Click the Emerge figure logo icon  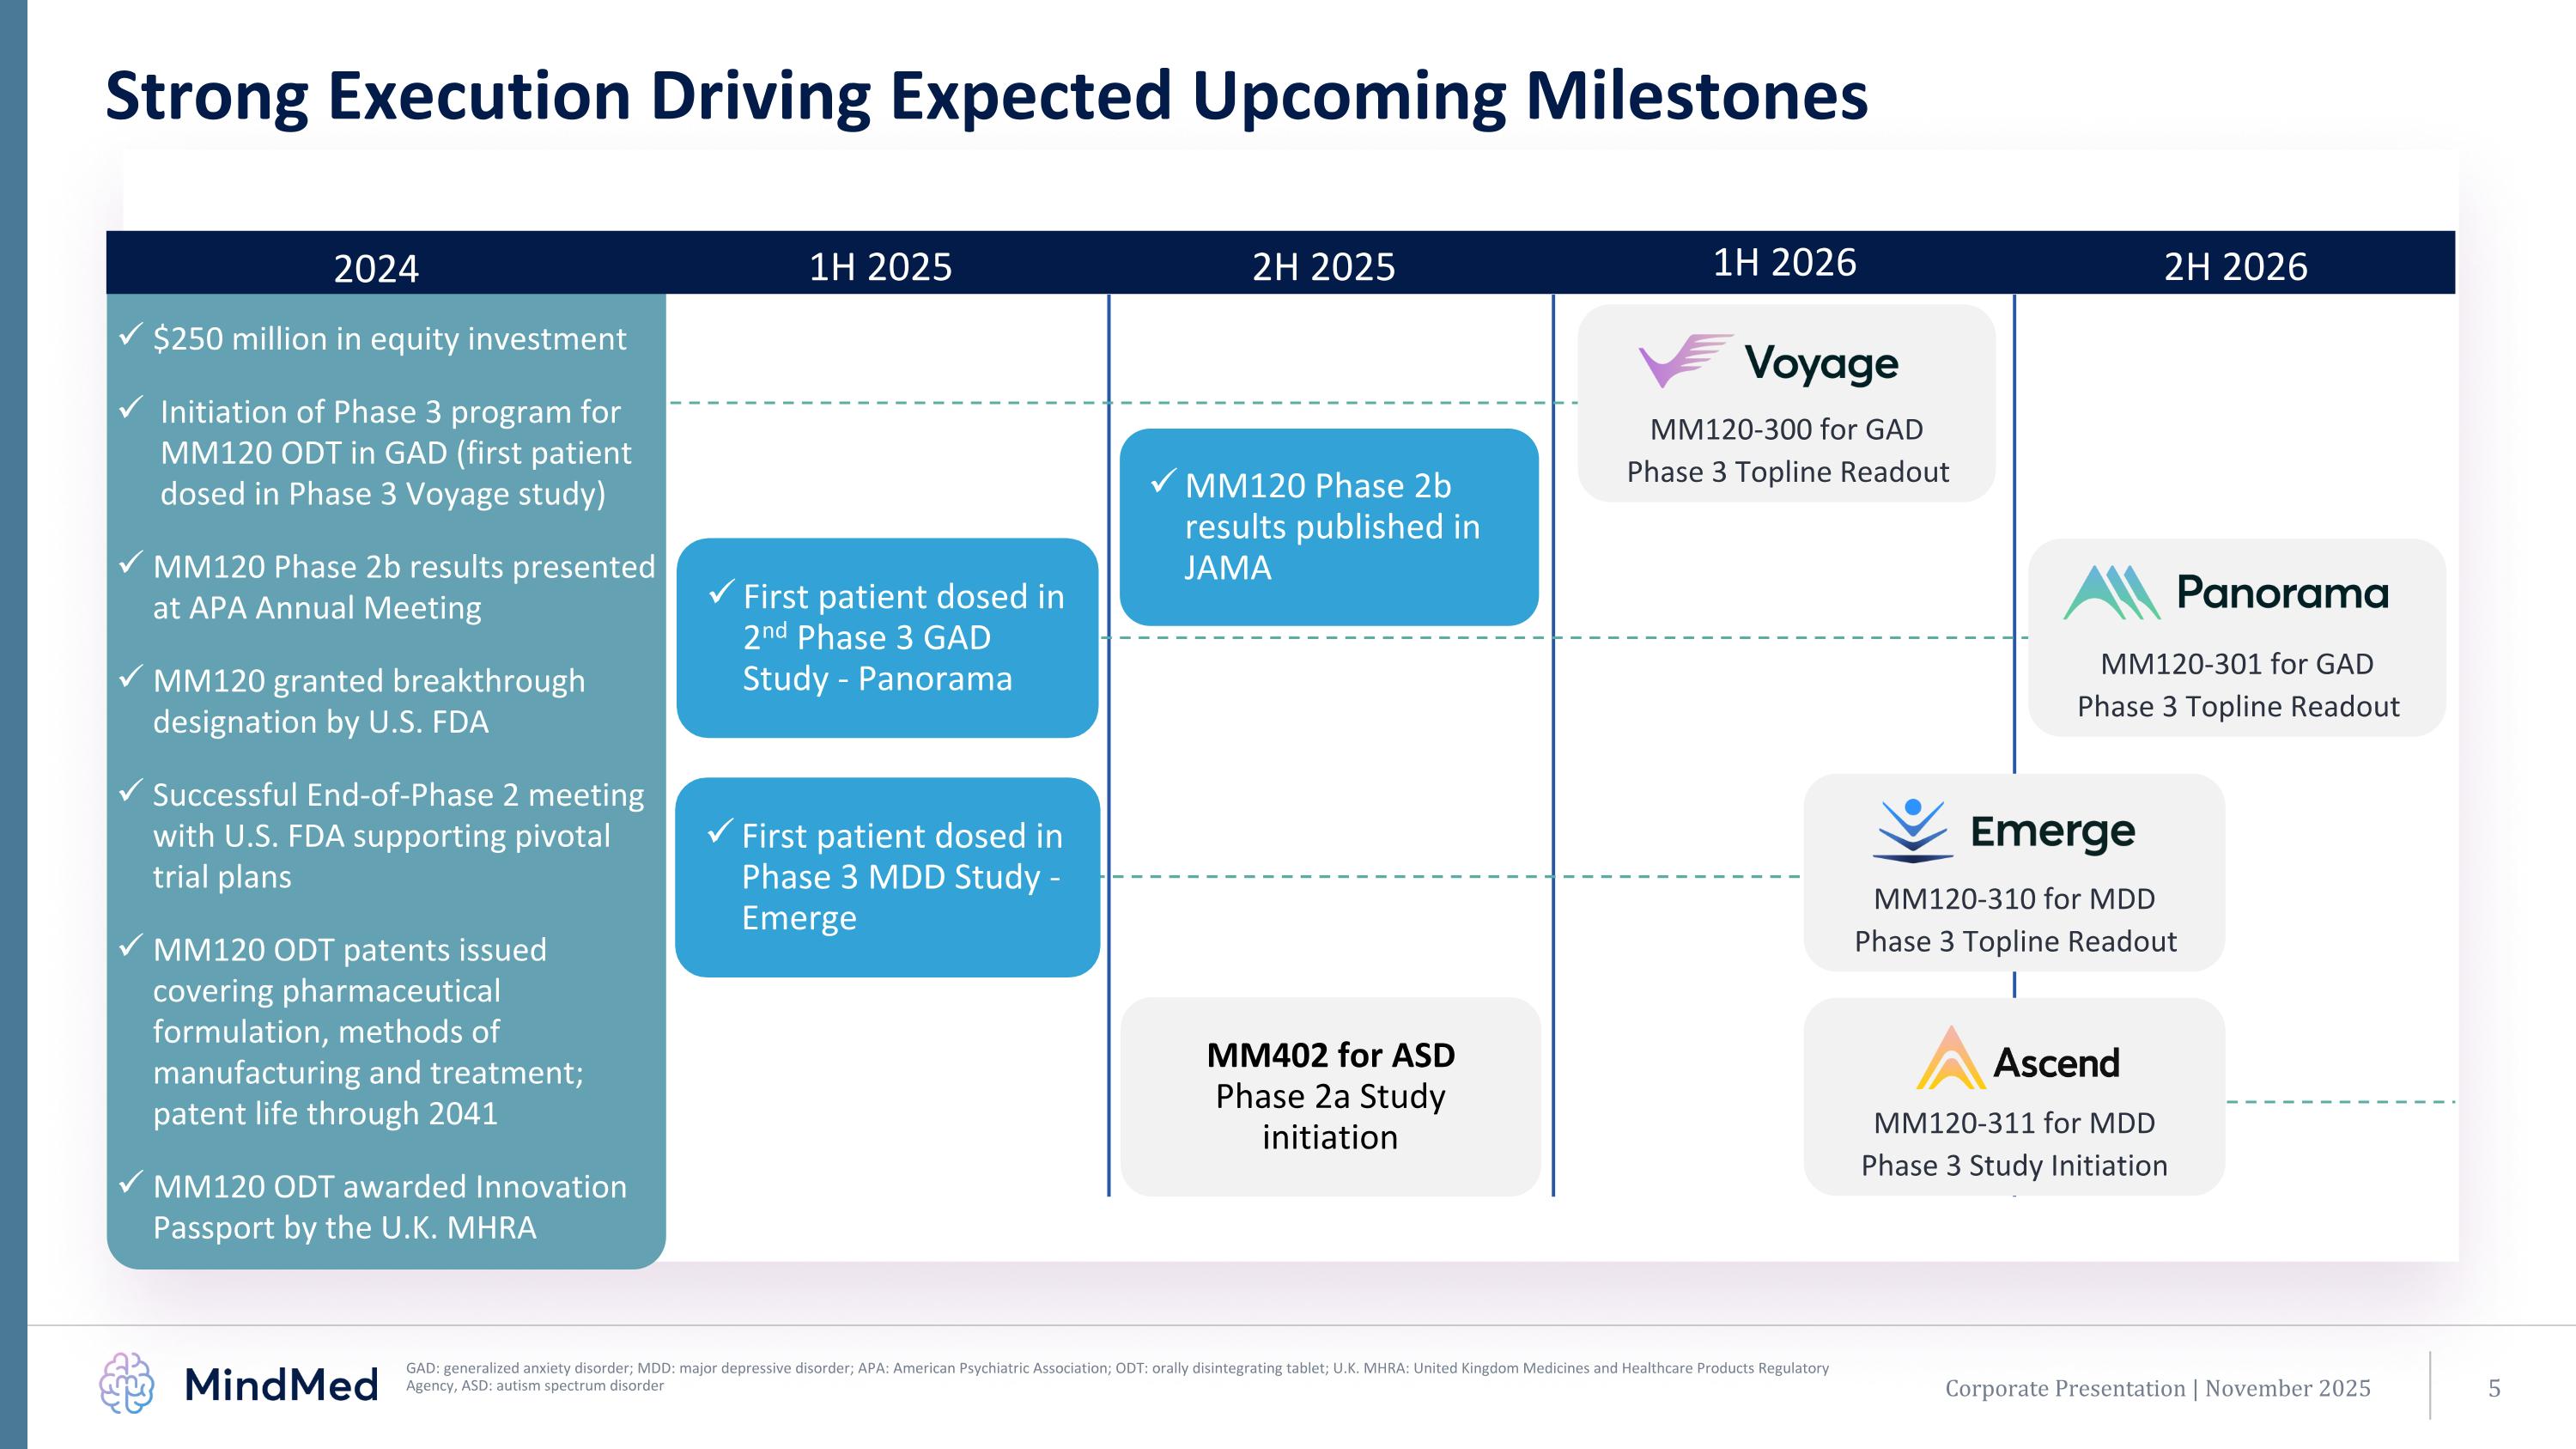(x=1912, y=830)
